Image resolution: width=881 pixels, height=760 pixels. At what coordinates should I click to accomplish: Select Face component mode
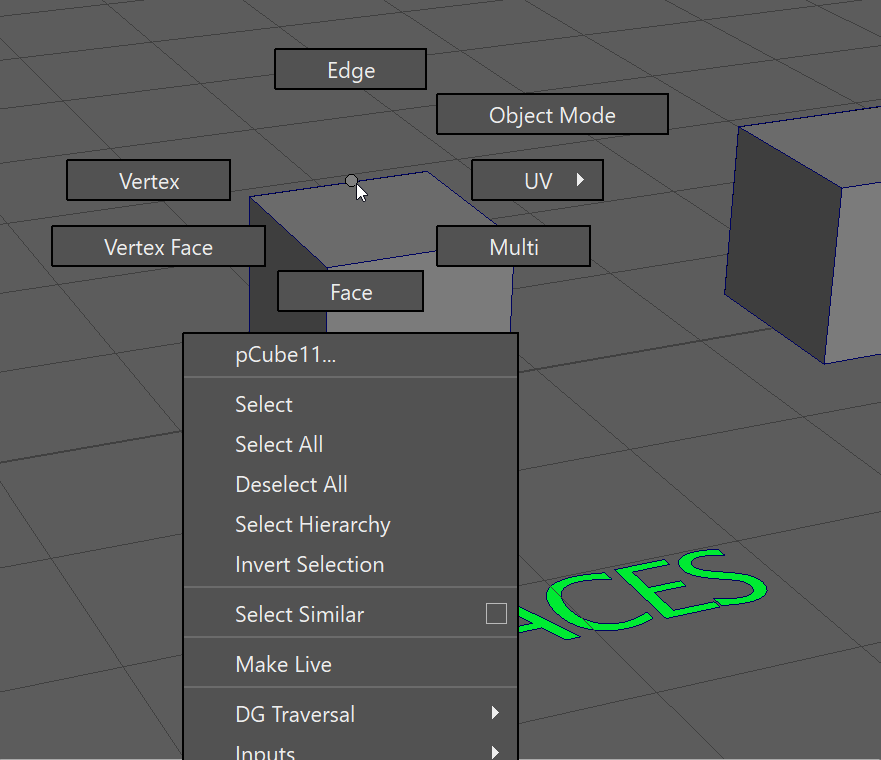(x=350, y=292)
